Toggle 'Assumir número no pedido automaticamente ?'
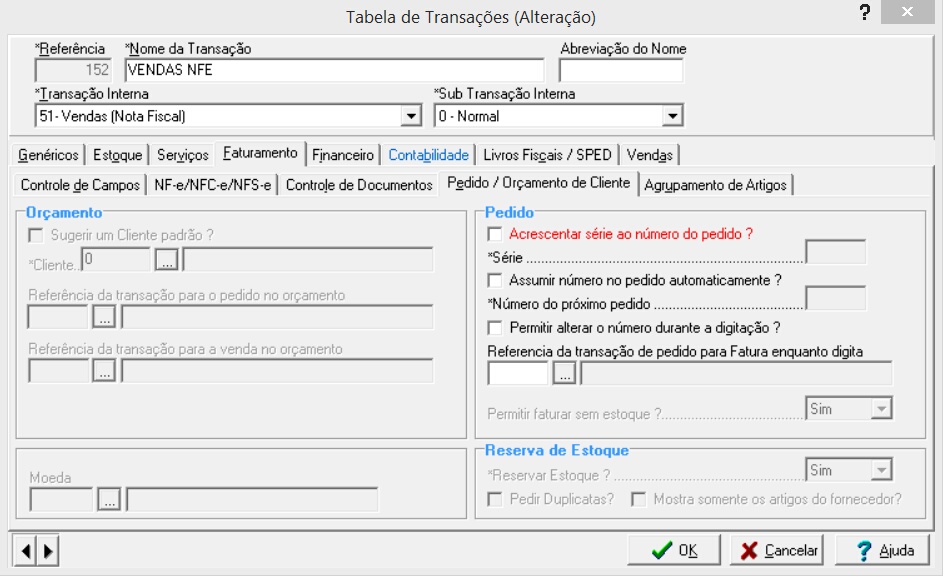 coord(495,280)
